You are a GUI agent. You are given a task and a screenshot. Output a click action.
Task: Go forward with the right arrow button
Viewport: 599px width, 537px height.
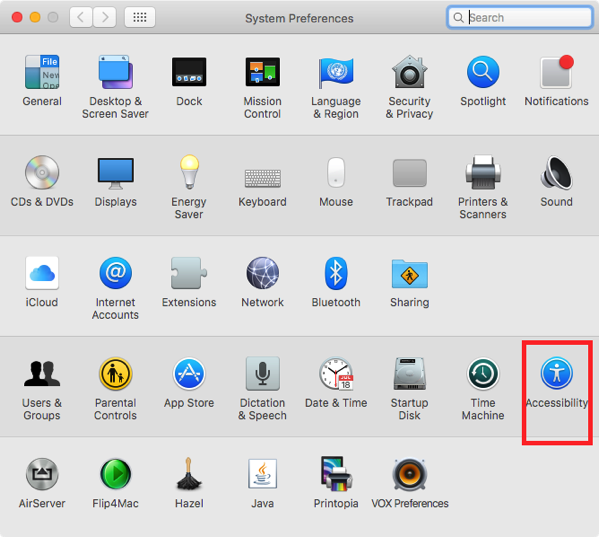coord(105,17)
